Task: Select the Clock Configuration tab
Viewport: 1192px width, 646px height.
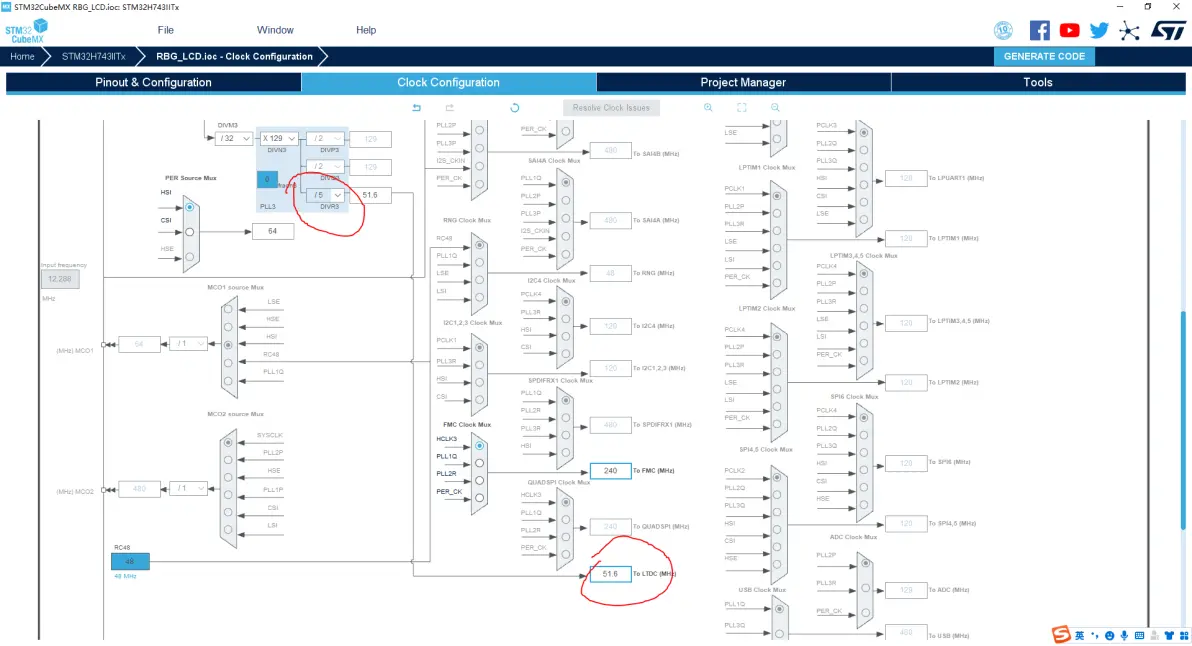Action: click(449, 82)
